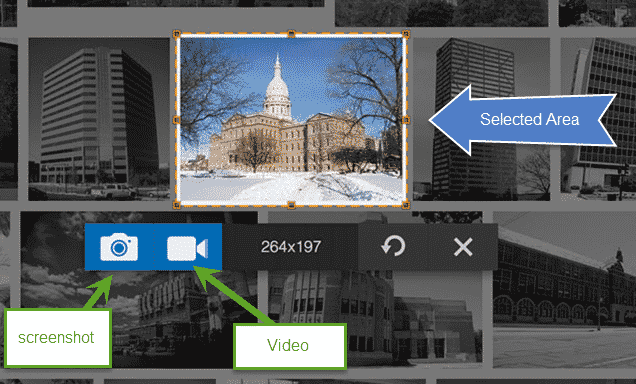Viewport: 636px width, 384px height.
Task: Click the 264x197 dimensions readout
Action: (x=291, y=247)
